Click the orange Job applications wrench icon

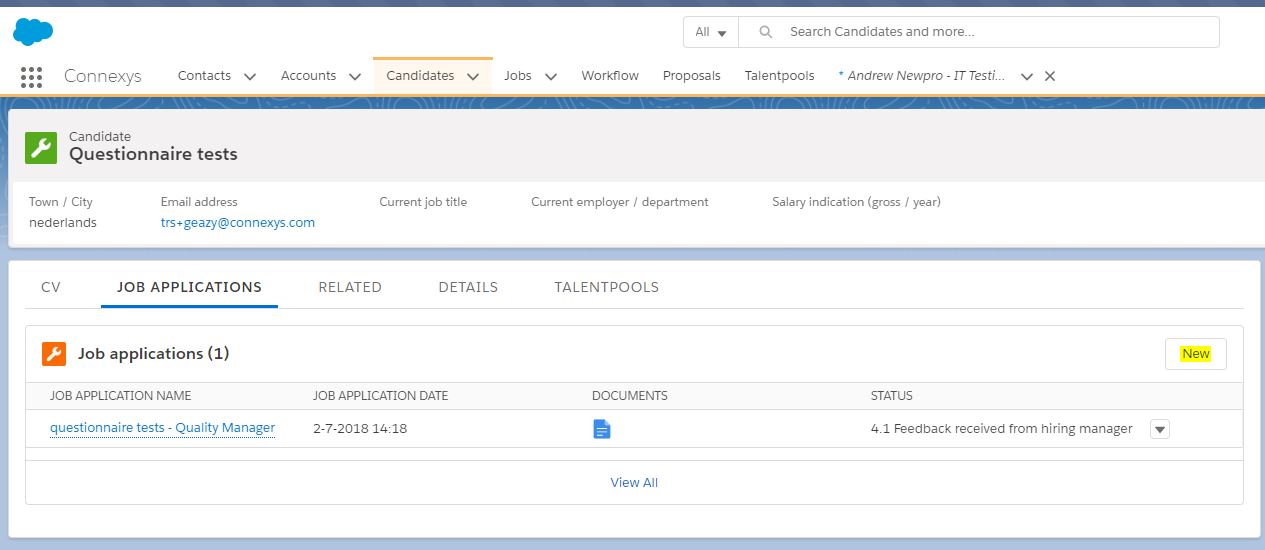(x=54, y=354)
